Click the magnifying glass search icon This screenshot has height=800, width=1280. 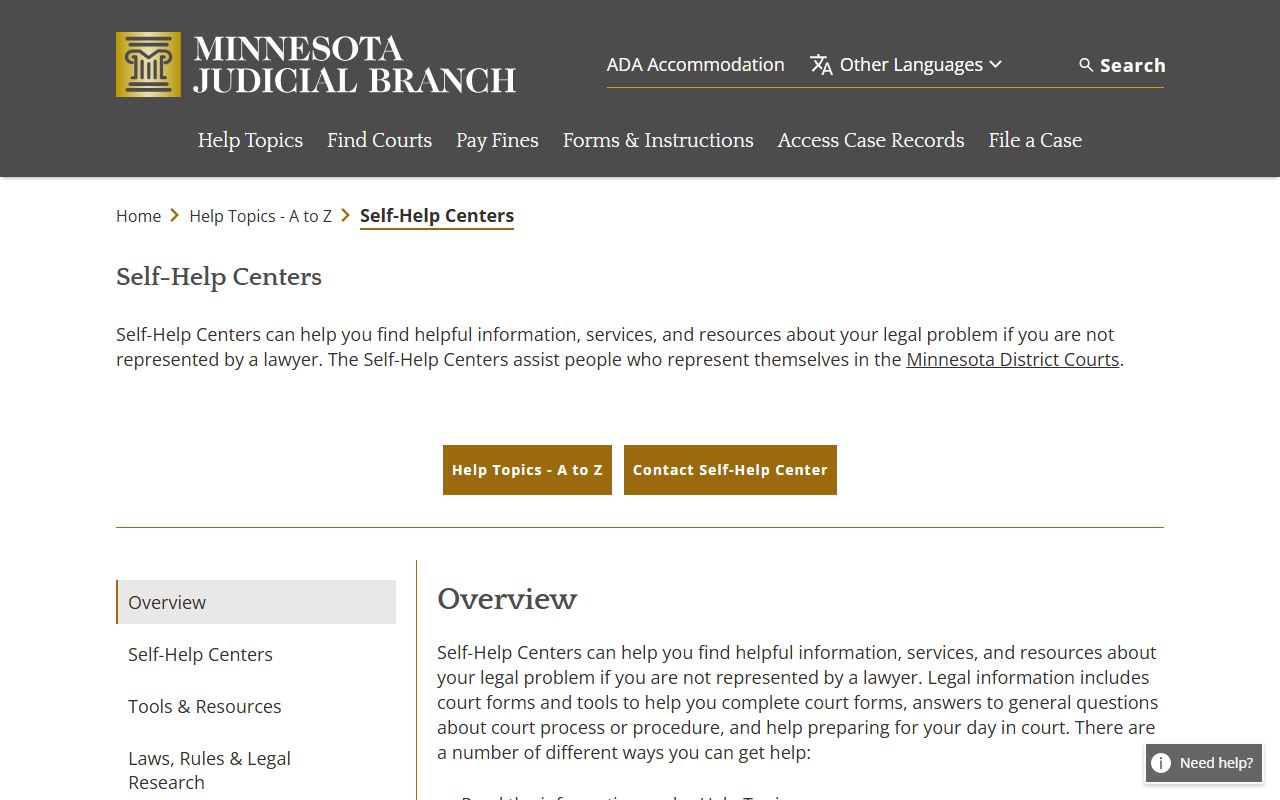(x=1086, y=65)
